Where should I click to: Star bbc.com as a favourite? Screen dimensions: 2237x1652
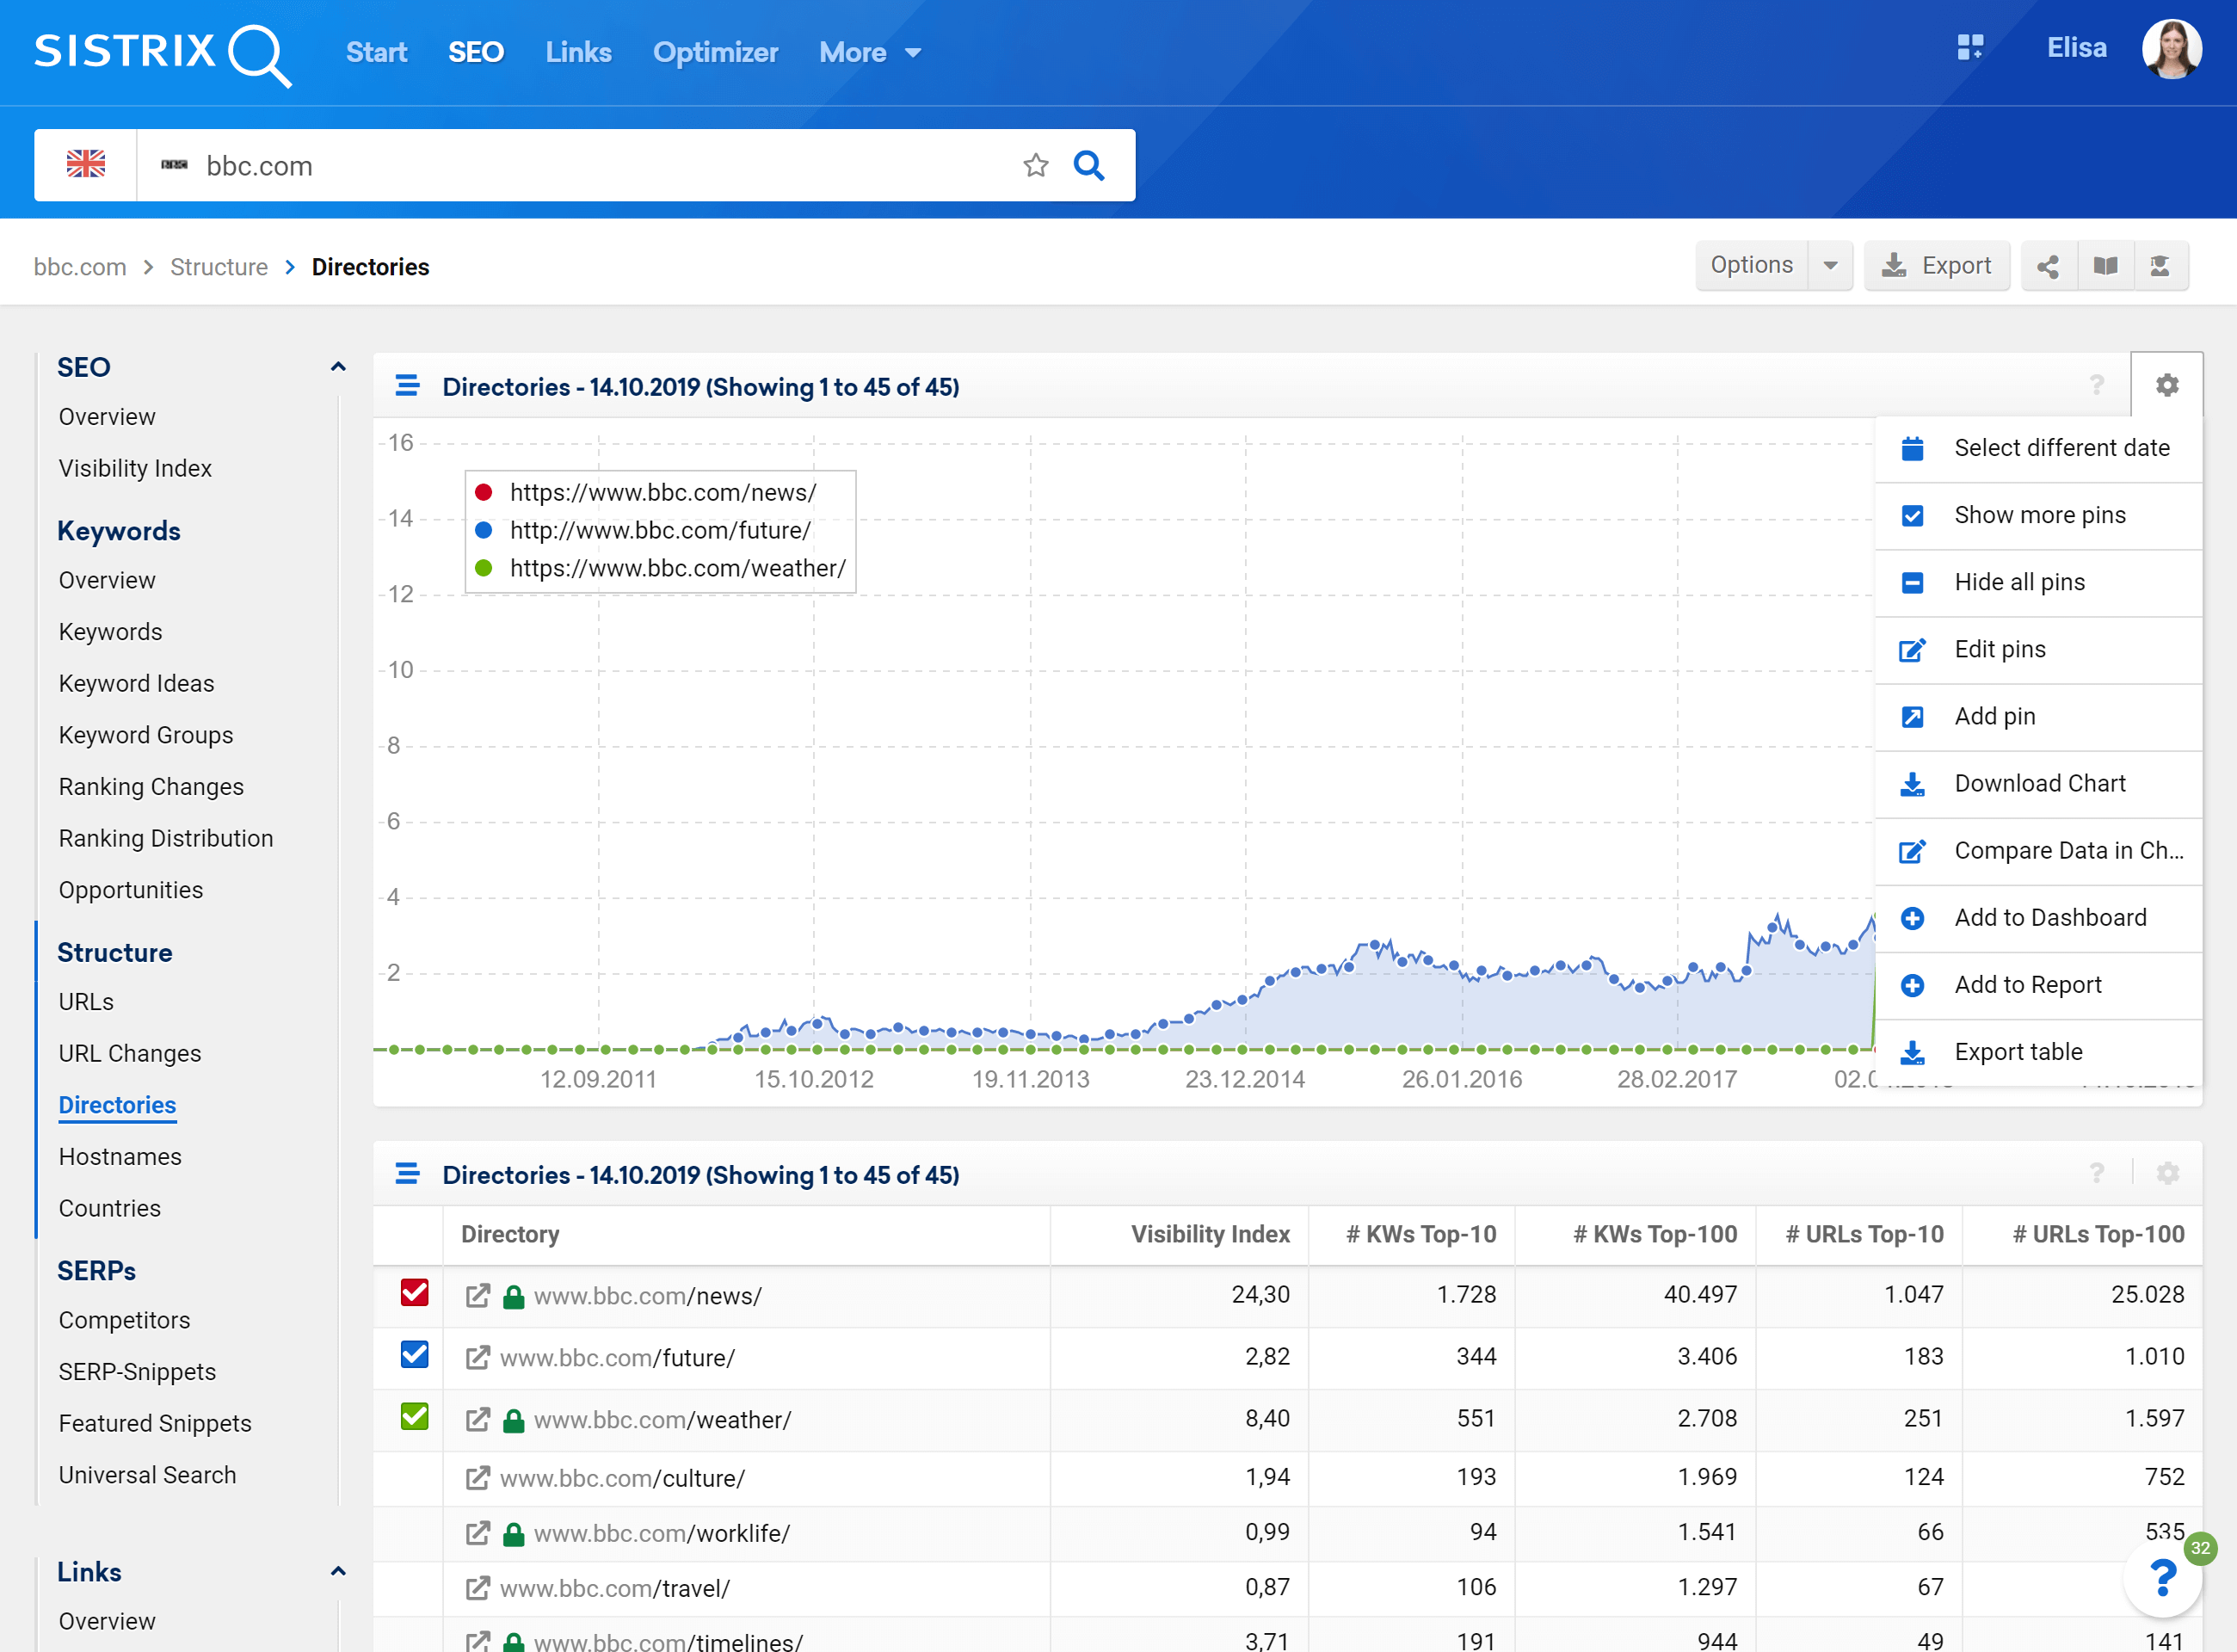1036,165
